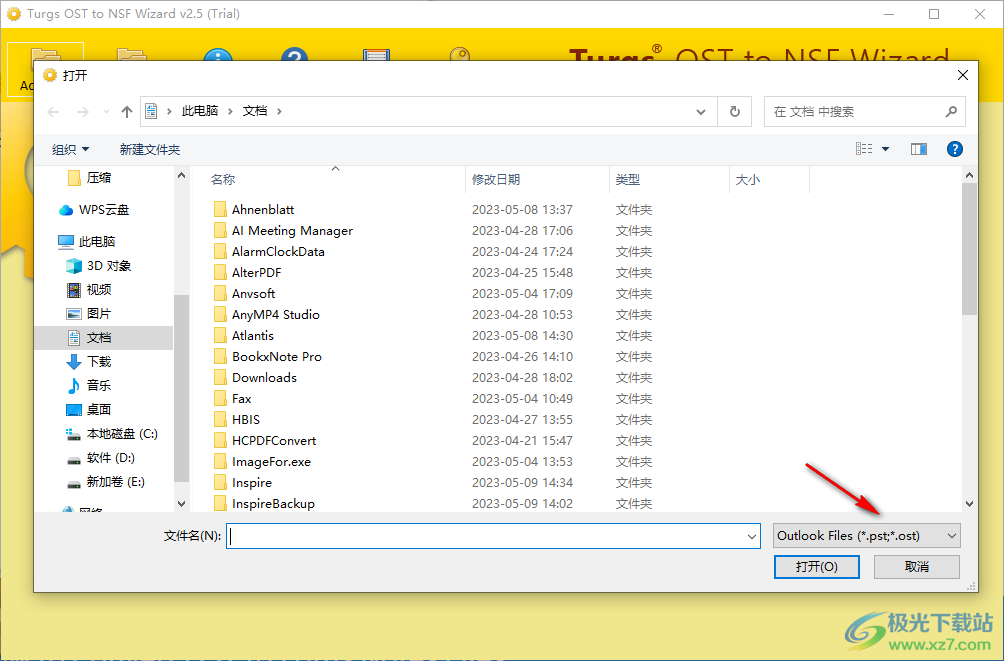Refresh the current folder view
Screen dimensions: 1004x661
(x=735, y=112)
